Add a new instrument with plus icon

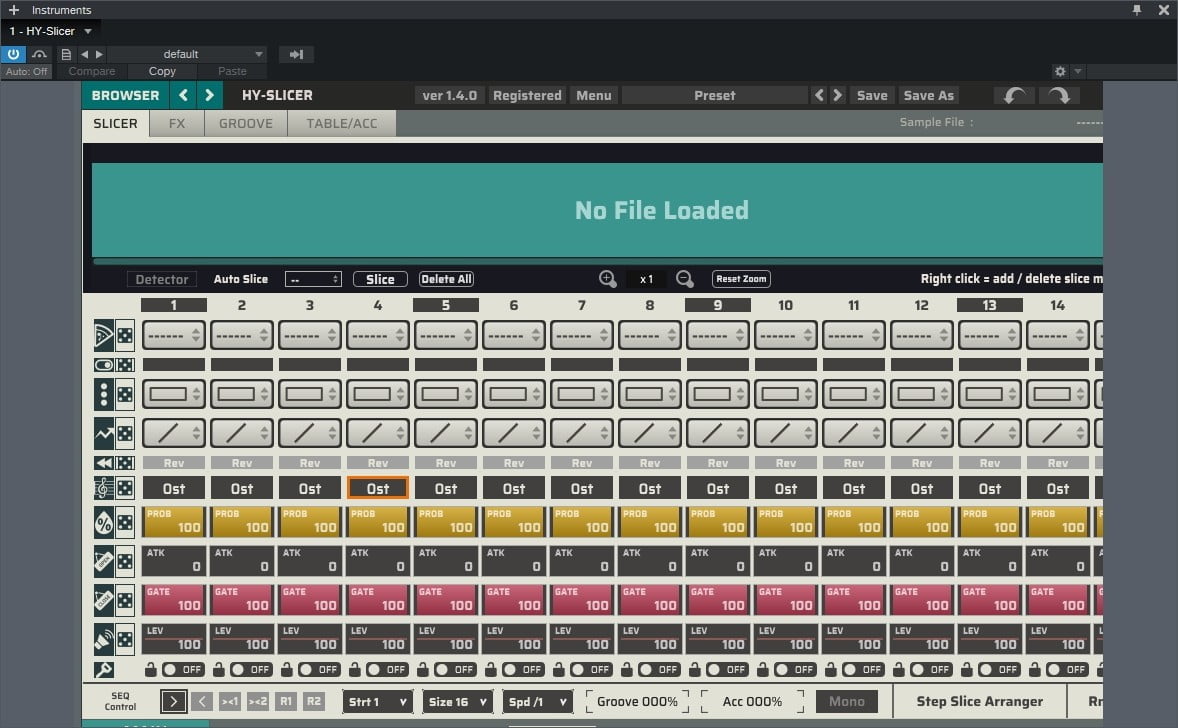coord(14,10)
